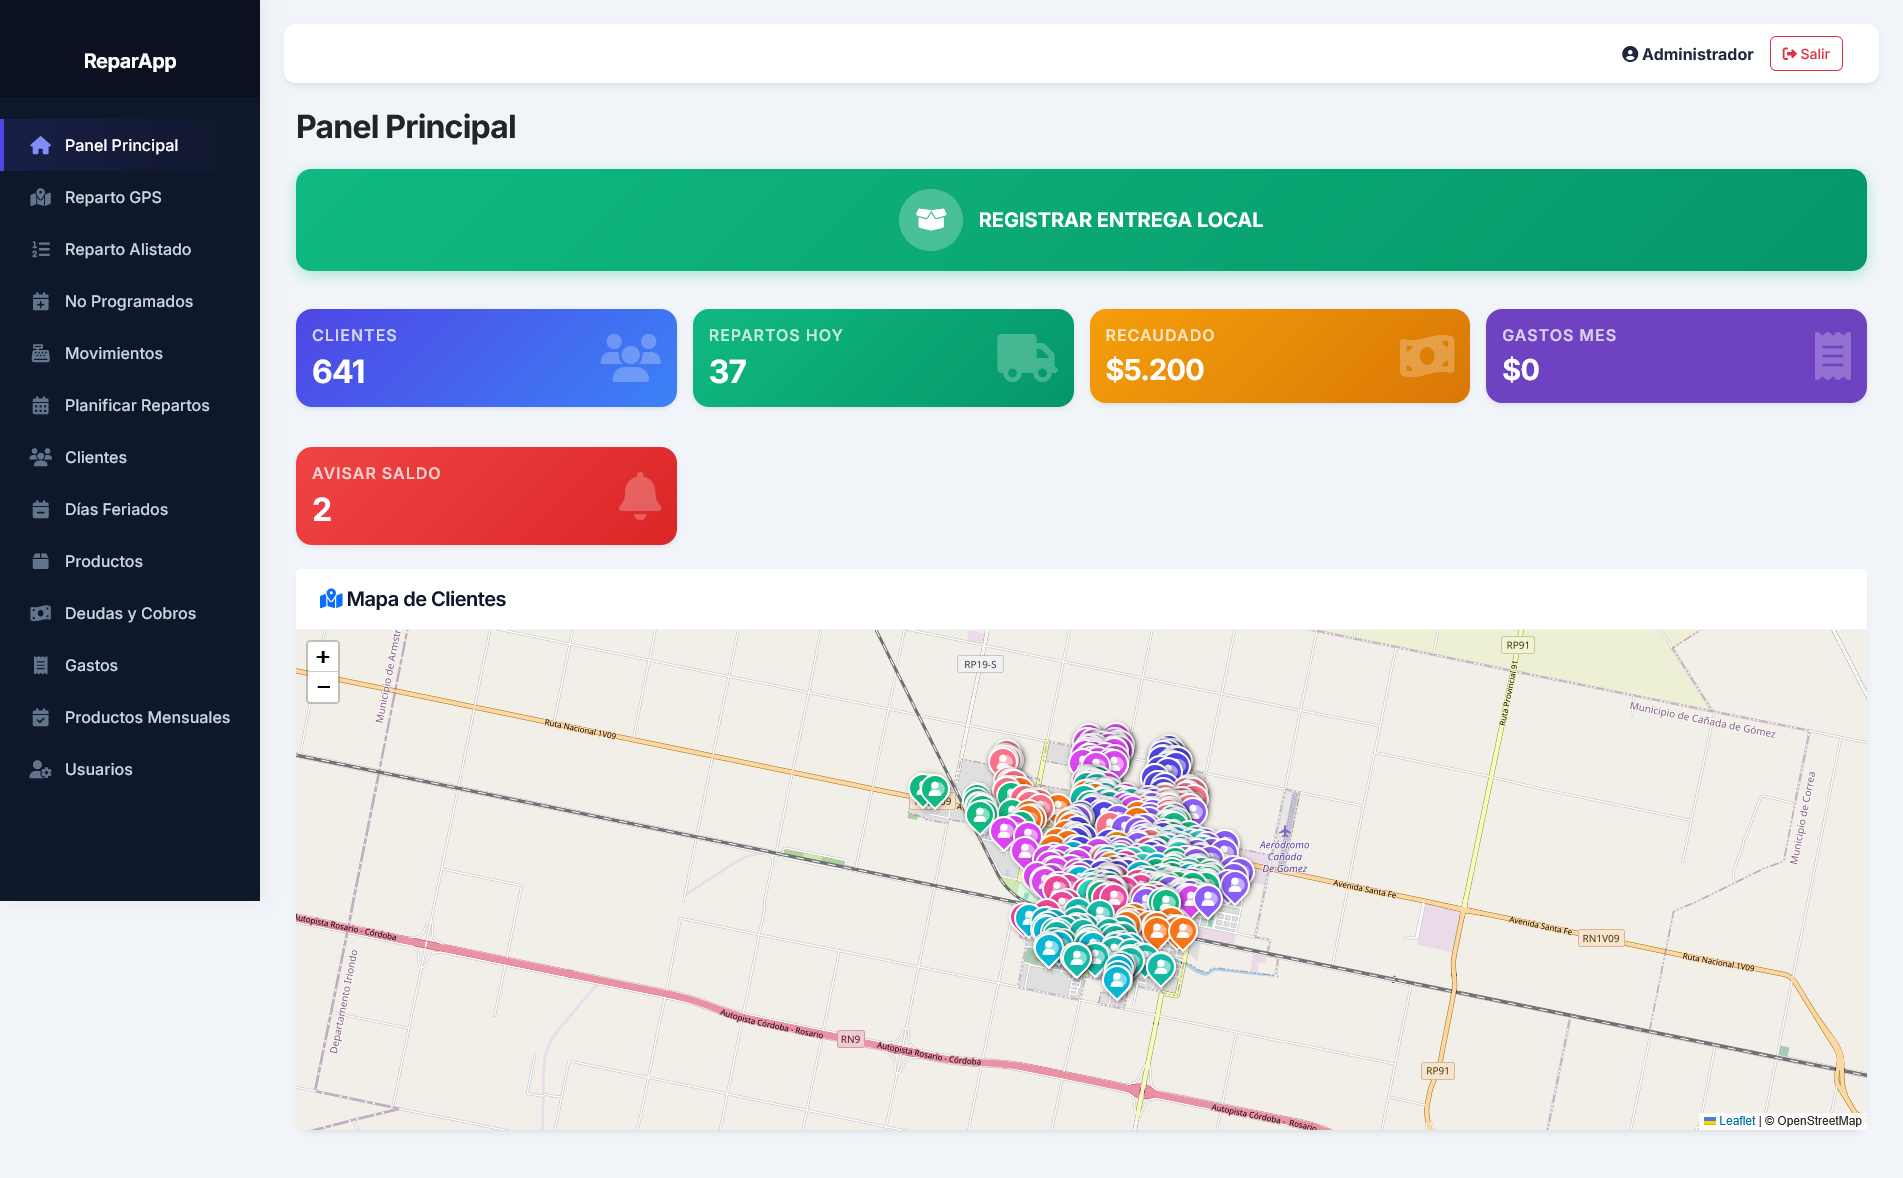Click the Gastos receipt icon in sidebar

tap(41, 665)
